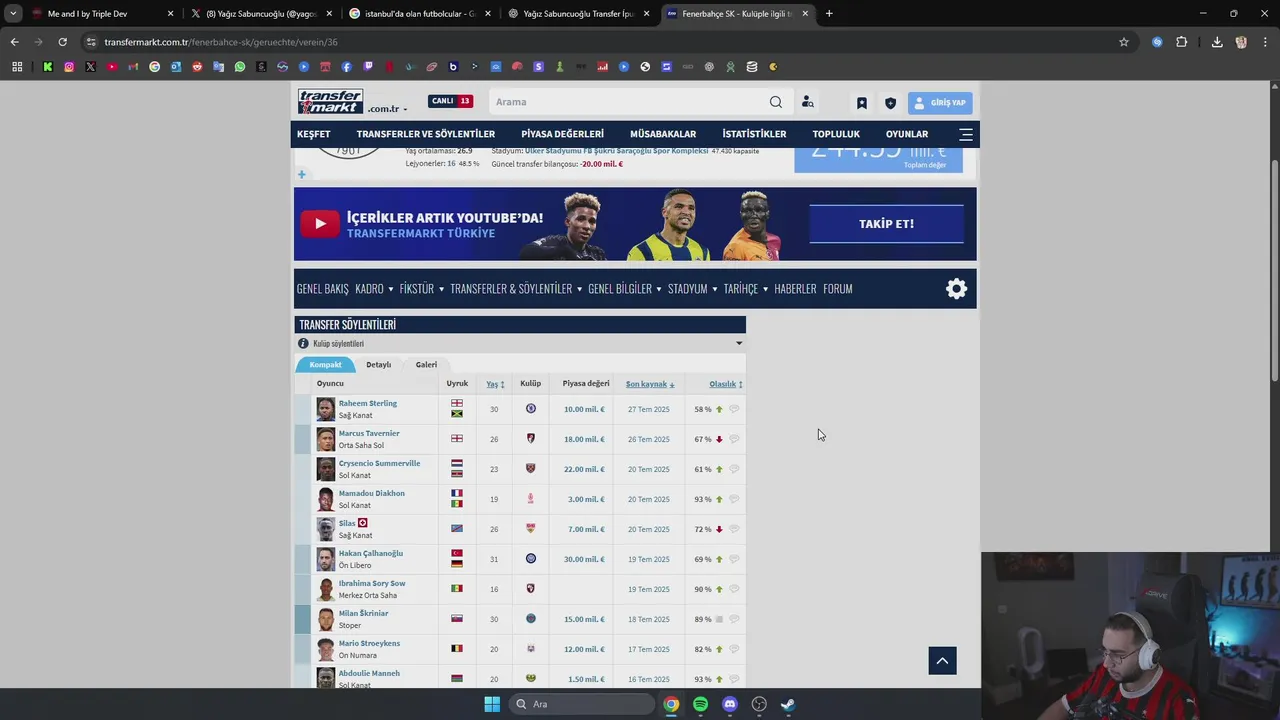Open the Kick bookmark icon
Viewport: 1280px width, 720px height.
pyautogui.click(x=47, y=67)
